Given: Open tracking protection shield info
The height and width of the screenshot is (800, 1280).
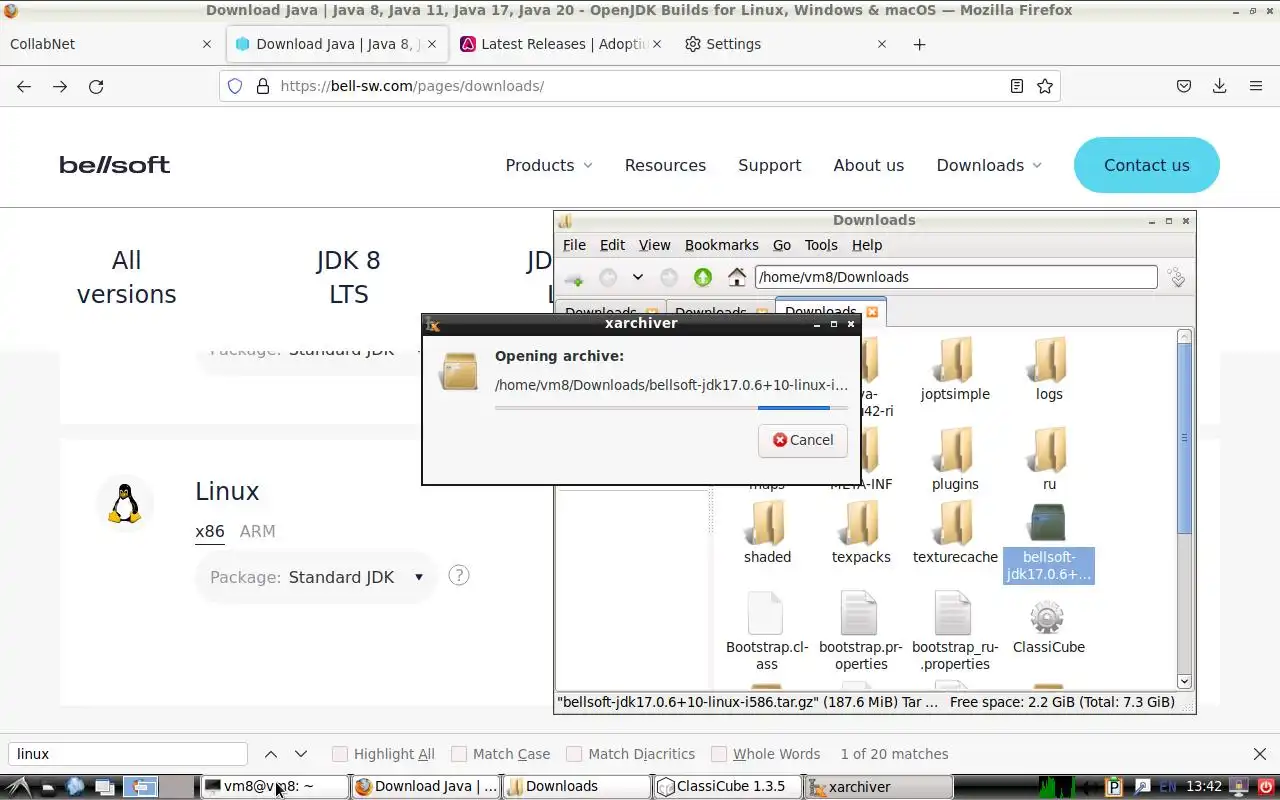Looking at the screenshot, I should point(235,86).
